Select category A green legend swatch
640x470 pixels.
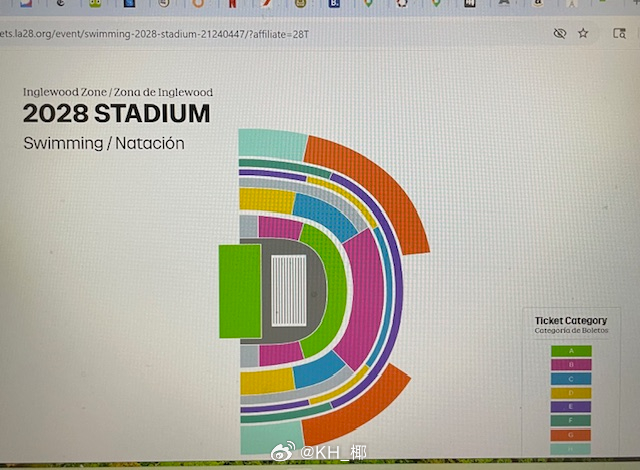(571, 351)
